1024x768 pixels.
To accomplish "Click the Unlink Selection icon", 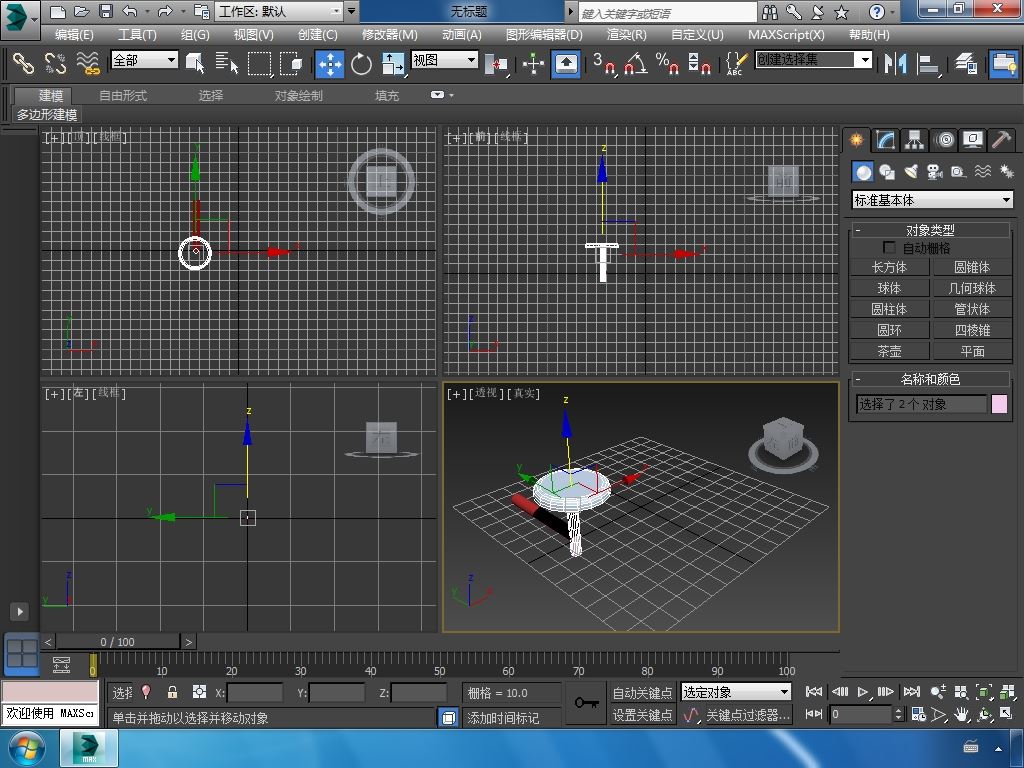I will pos(56,63).
